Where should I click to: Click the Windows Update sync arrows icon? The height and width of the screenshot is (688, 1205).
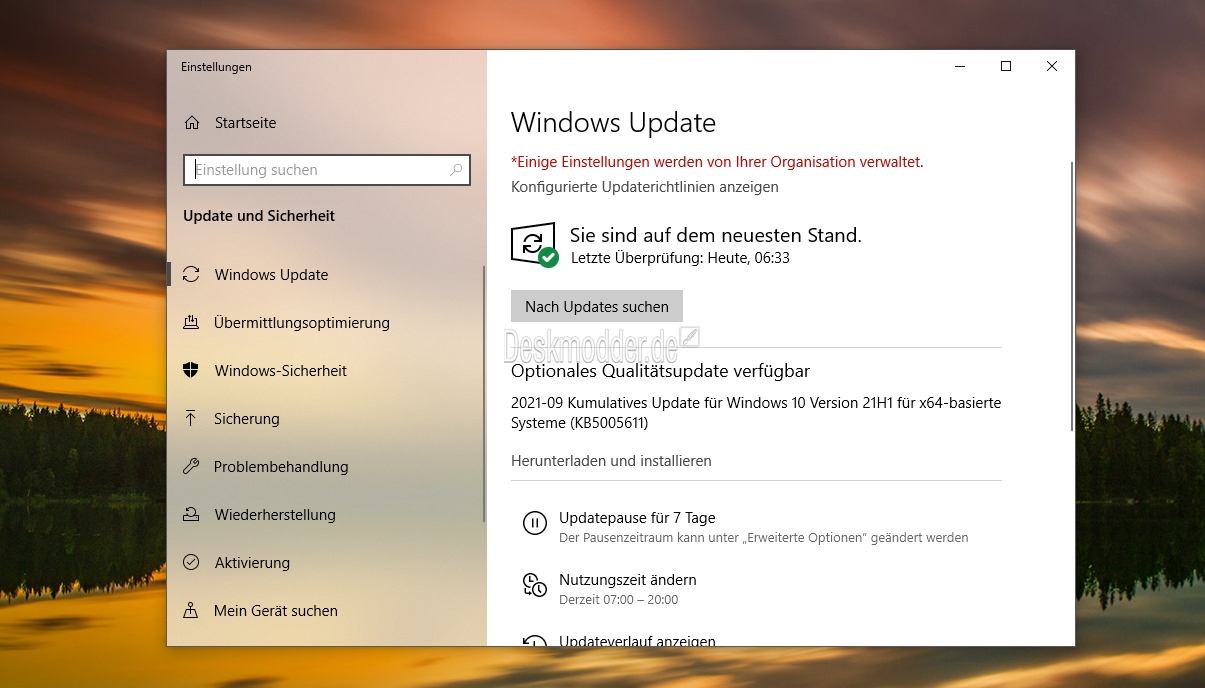click(x=191, y=275)
